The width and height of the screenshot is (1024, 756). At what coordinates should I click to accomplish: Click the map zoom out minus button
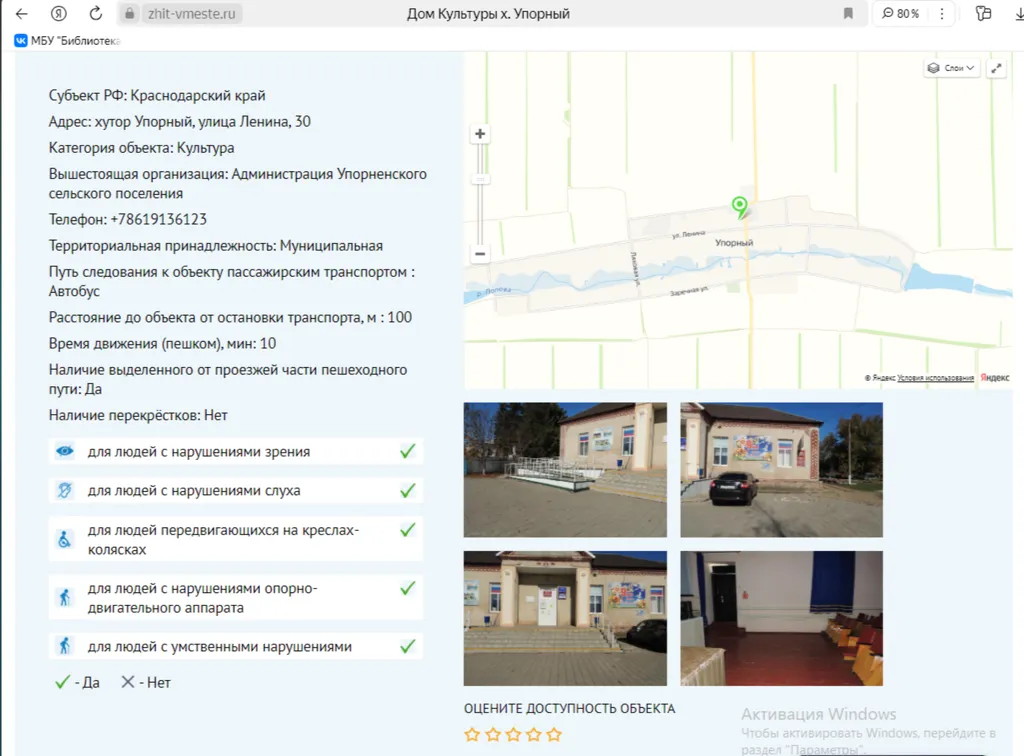[480, 254]
